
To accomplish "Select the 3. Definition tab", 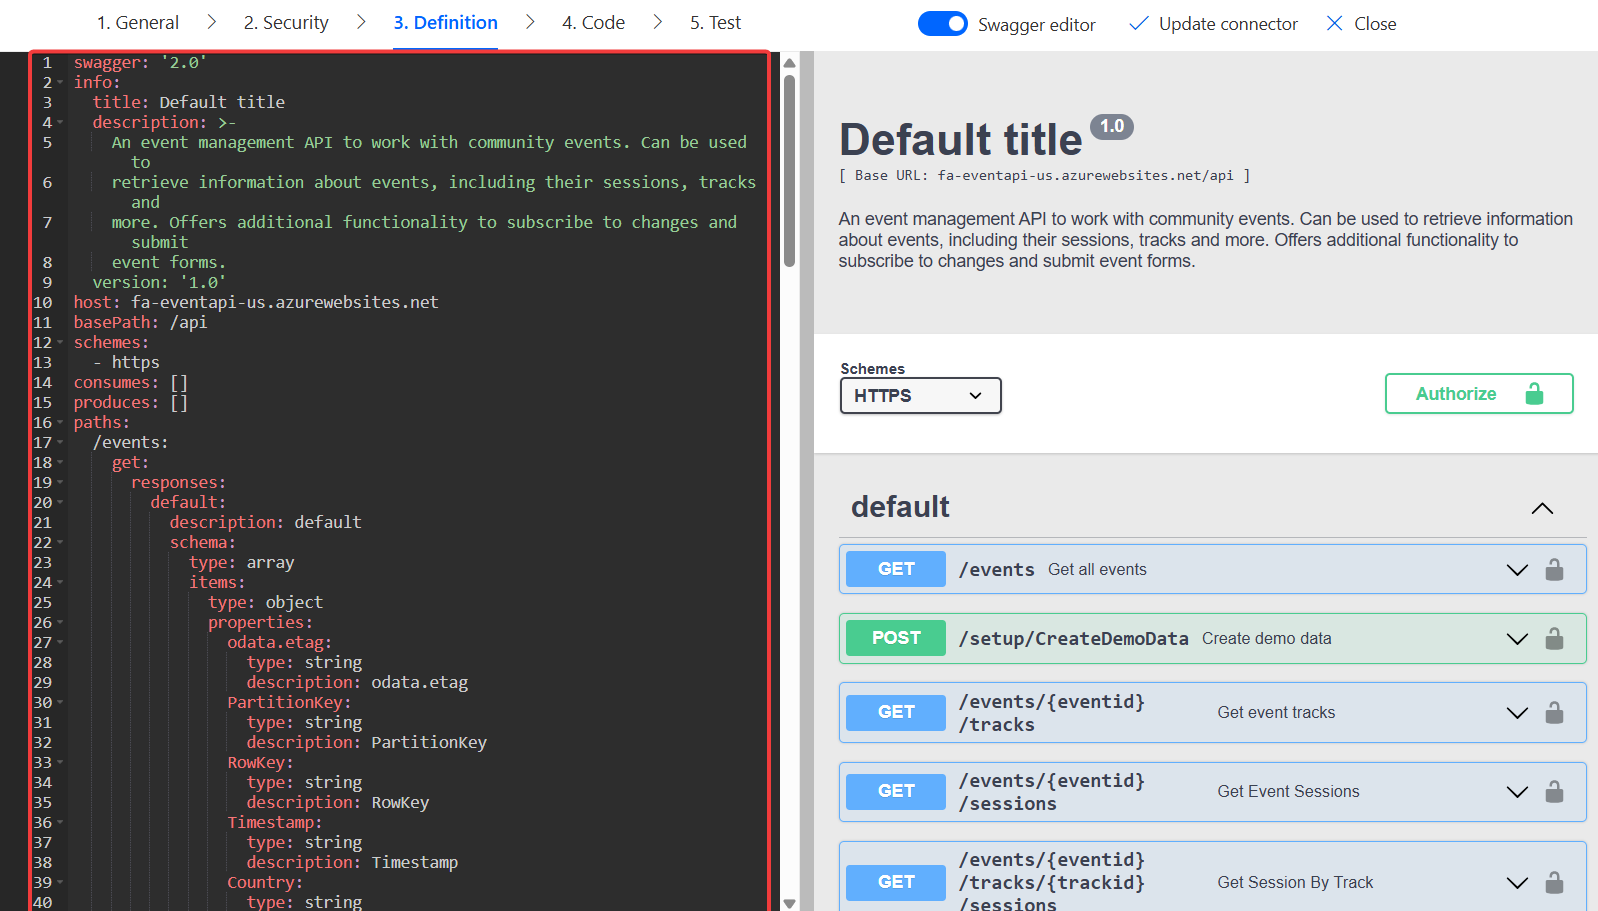I will pos(445,23).
